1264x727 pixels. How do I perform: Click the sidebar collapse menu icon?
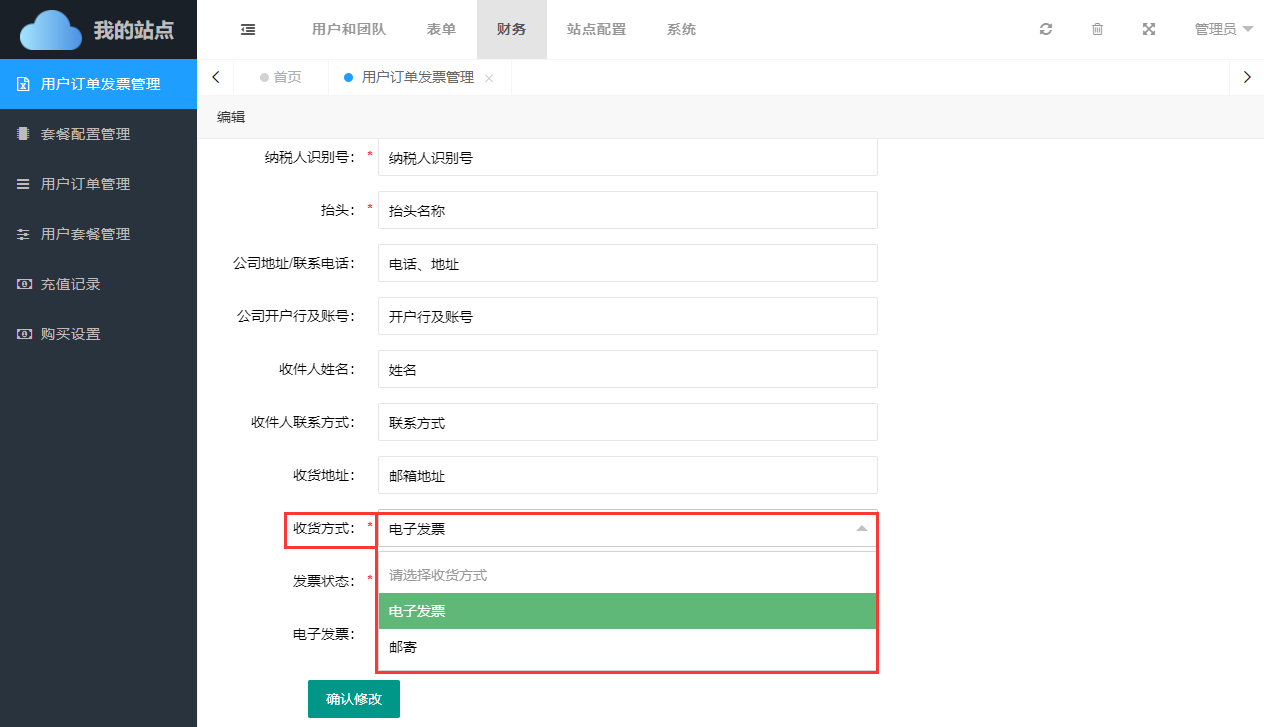[248, 30]
